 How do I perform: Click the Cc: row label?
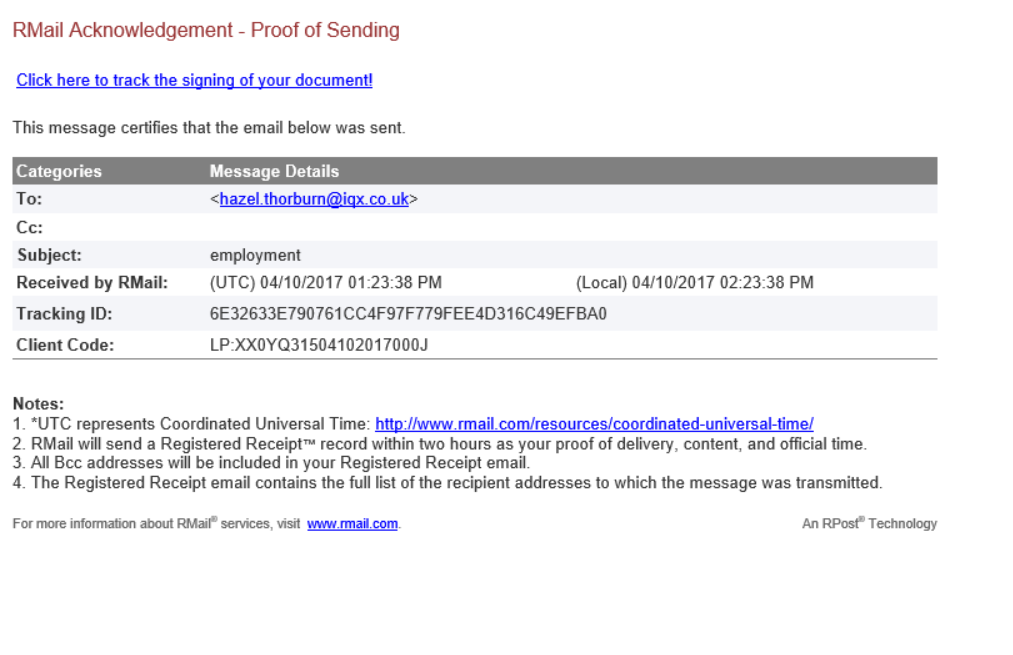pyautogui.click(x=29, y=227)
